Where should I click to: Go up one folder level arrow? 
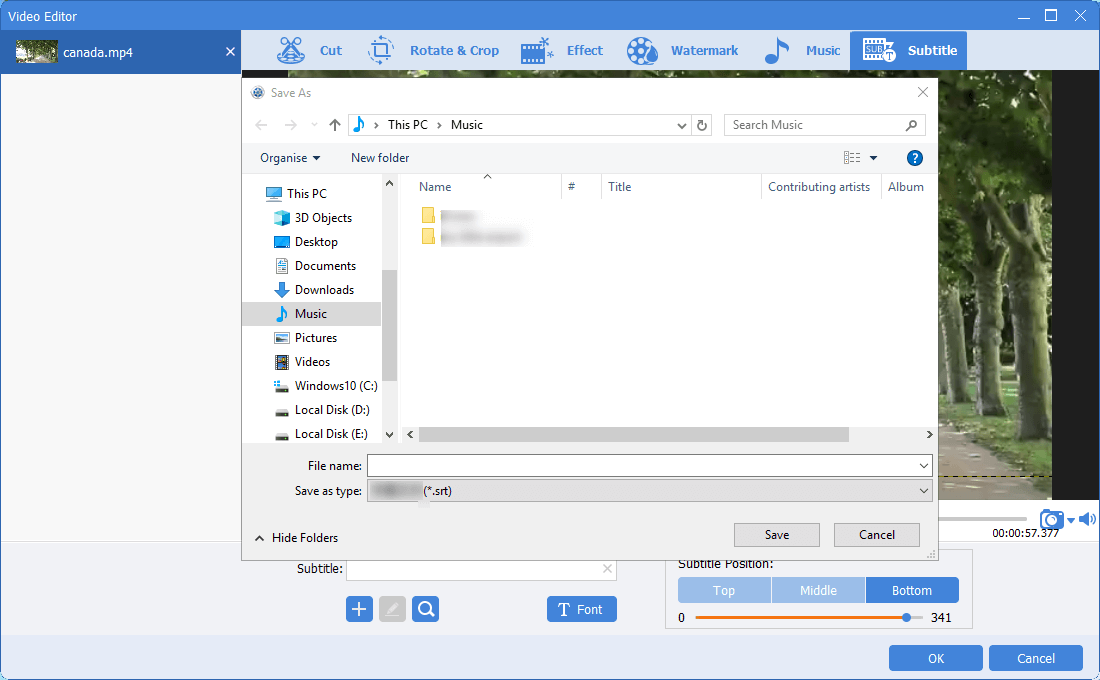coord(335,125)
